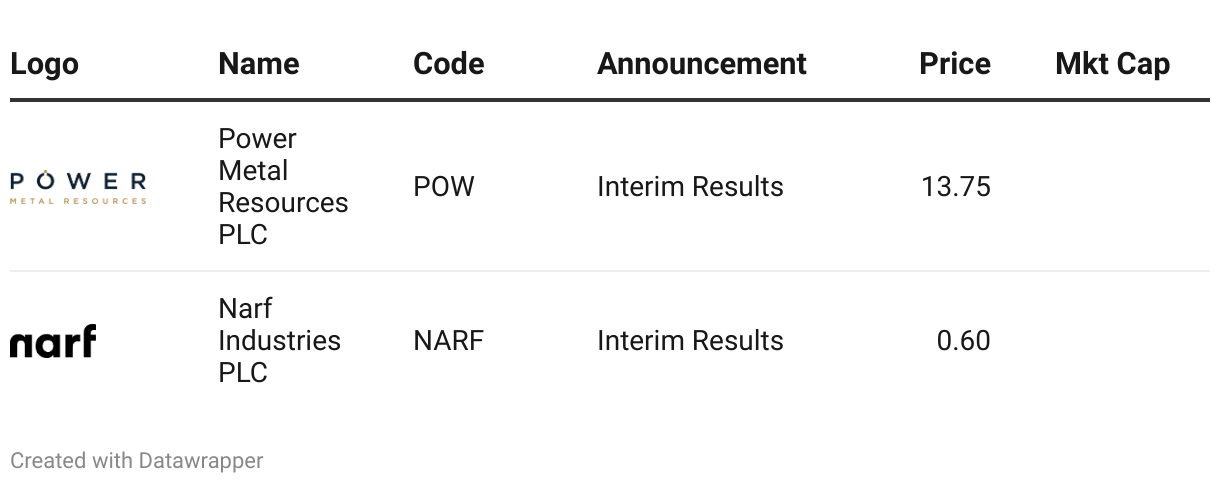1220x484 pixels.
Task: Click the Name column header
Action: (258, 64)
